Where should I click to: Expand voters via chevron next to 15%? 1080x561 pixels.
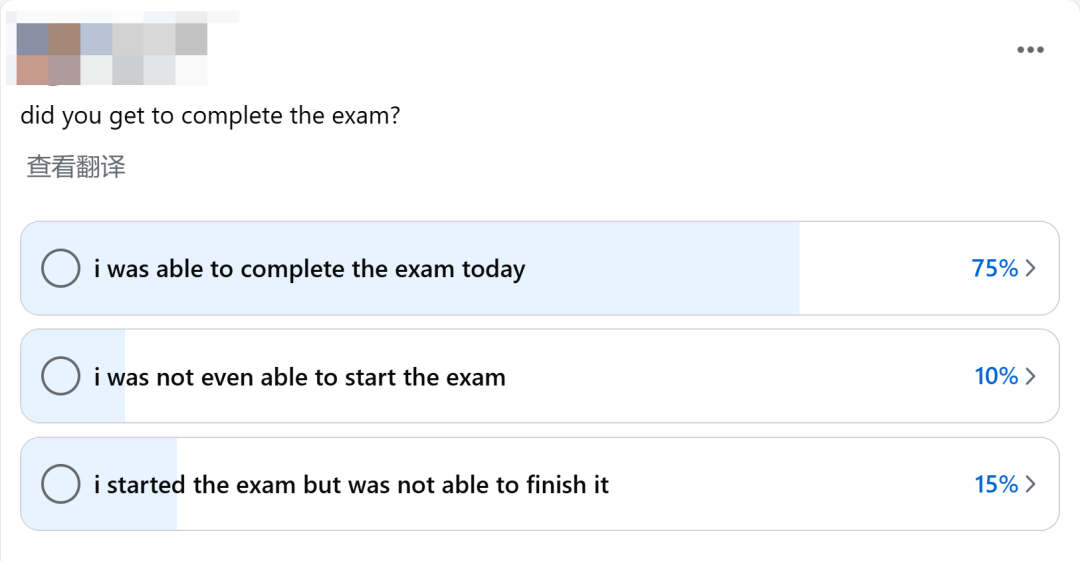pos(1030,484)
